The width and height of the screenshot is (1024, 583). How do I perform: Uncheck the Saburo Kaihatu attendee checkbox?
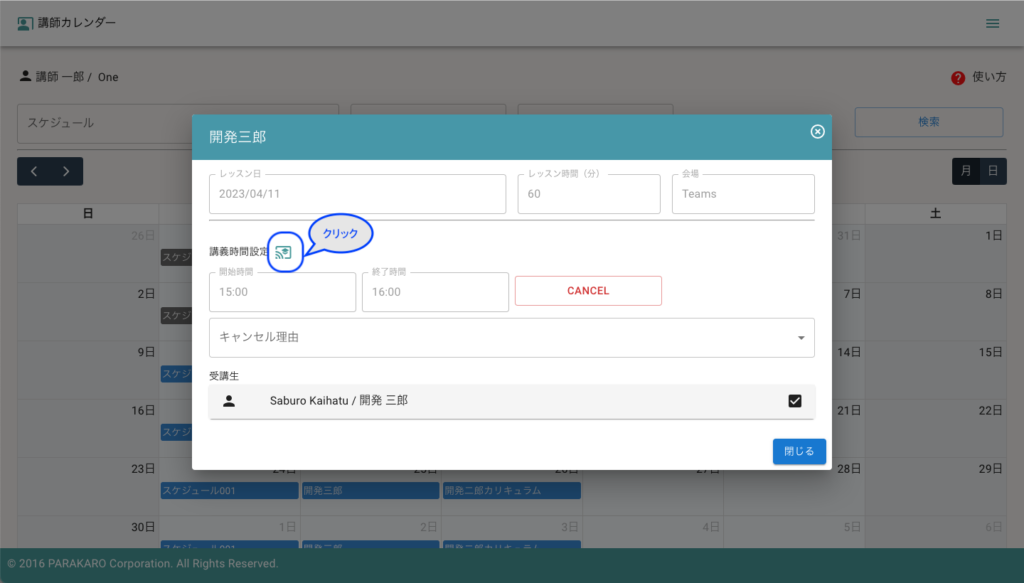click(795, 401)
